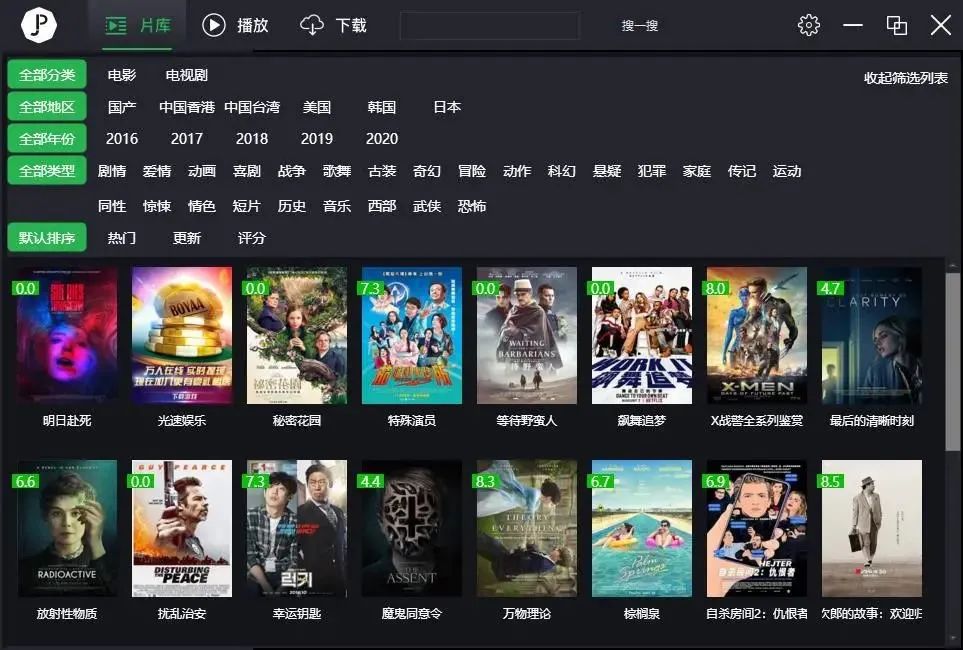This screenshot has height=650, width=963.
Task: Click the play circle icon beside 播放
Action: pos(214,25)
